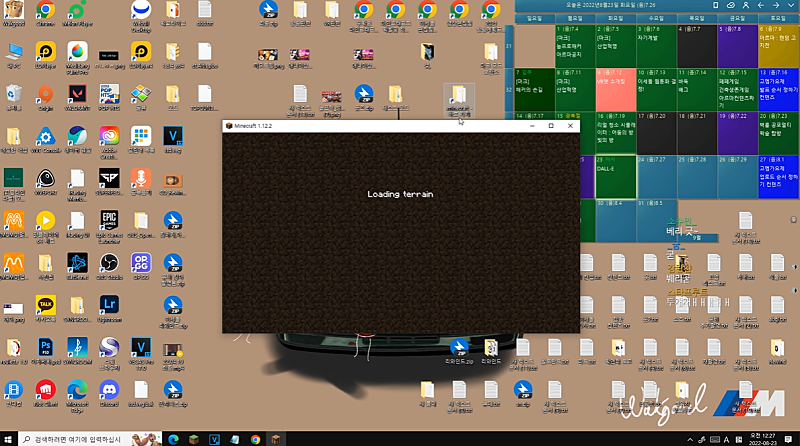Maximize the Minecraft 1.12.2 window
Image resolution: width=800 pixels, height=446 pixels.
pyautogui.click(x=551, y=126)
